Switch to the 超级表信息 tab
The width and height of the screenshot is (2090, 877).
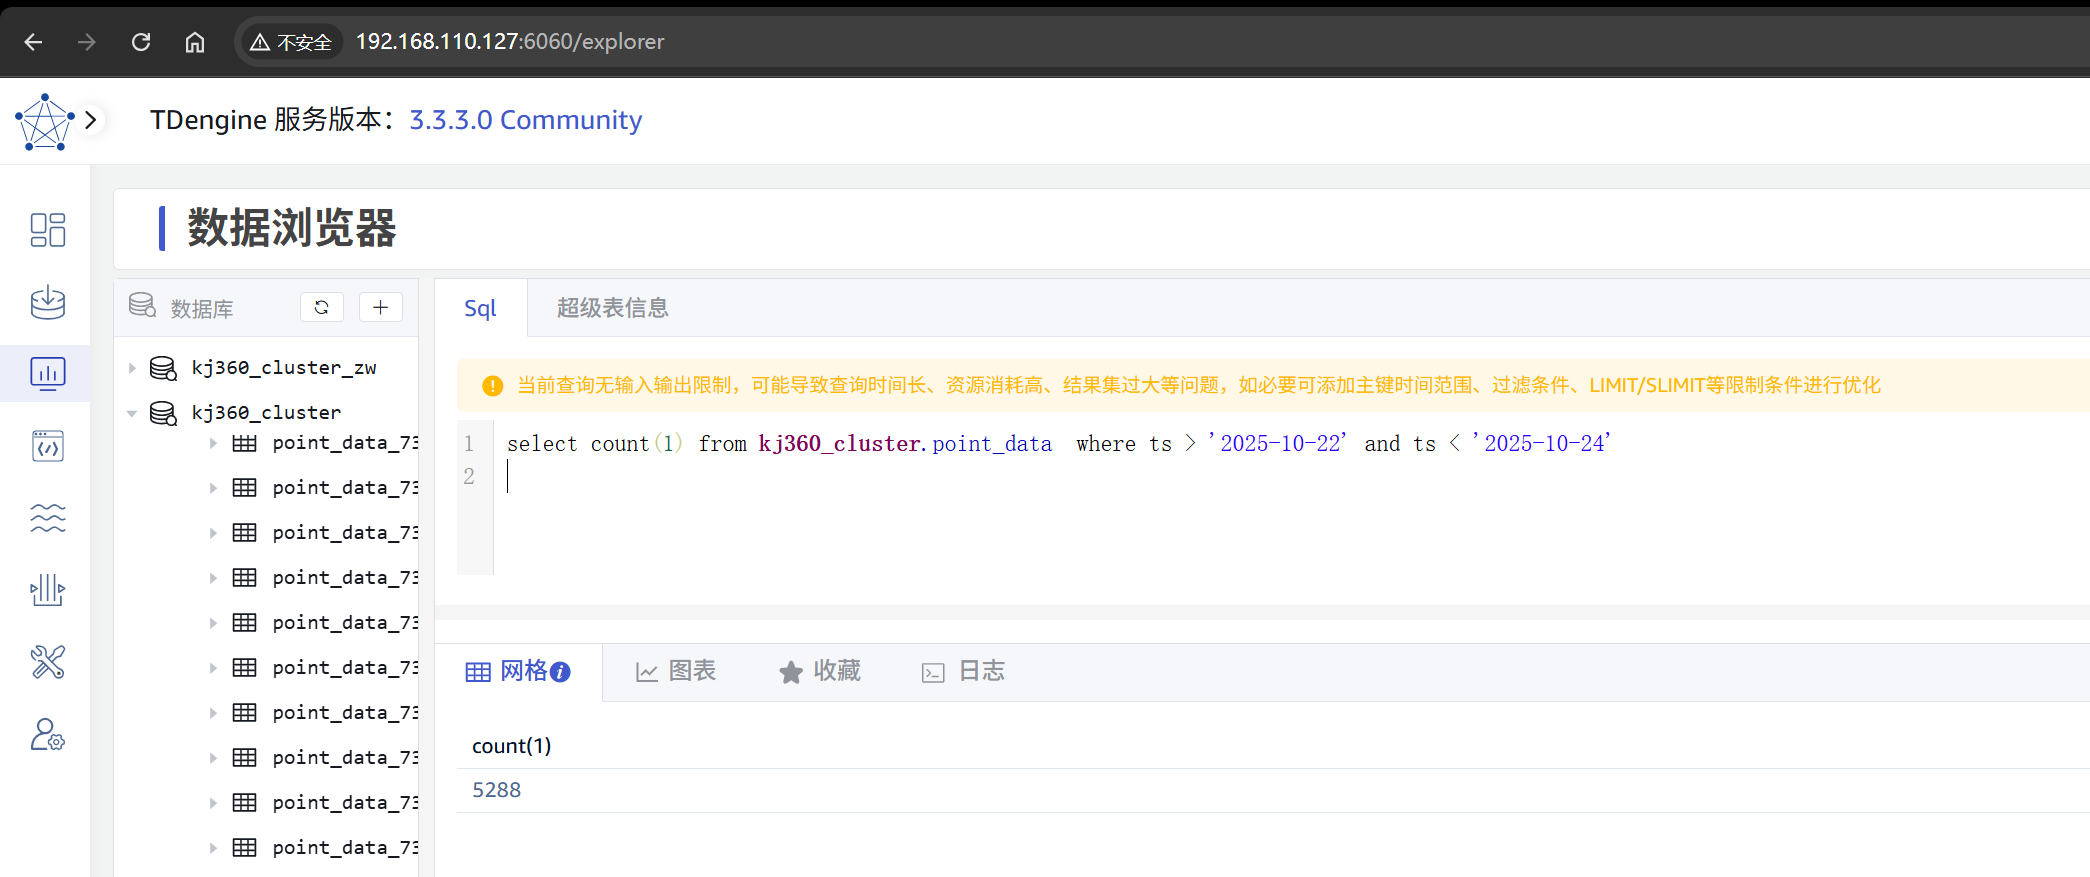pyautogui.click(x=612, y=308)
